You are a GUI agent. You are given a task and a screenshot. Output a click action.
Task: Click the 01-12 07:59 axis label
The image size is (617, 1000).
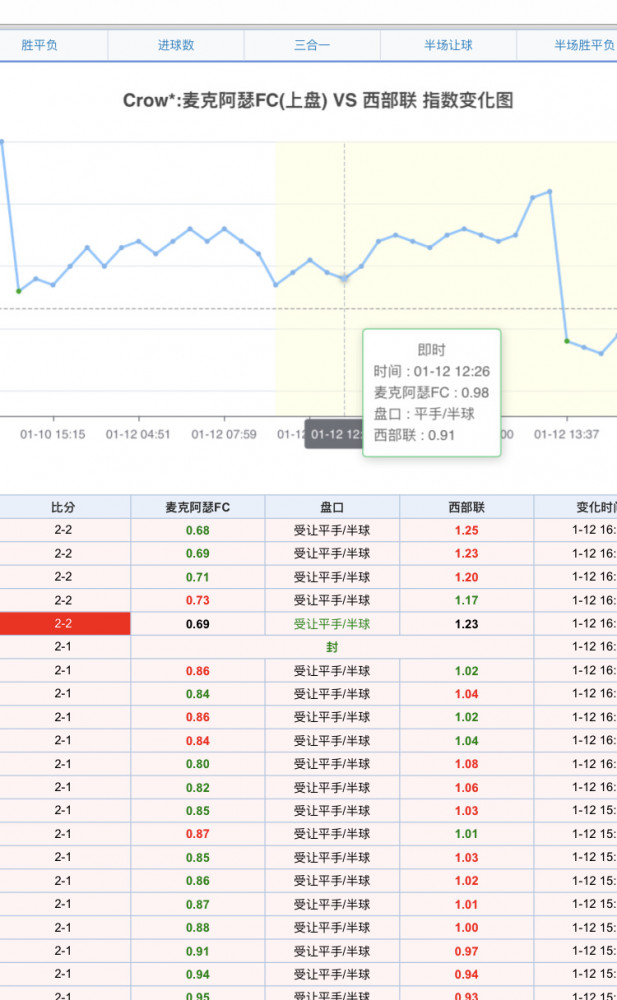[x=224, y=434]
